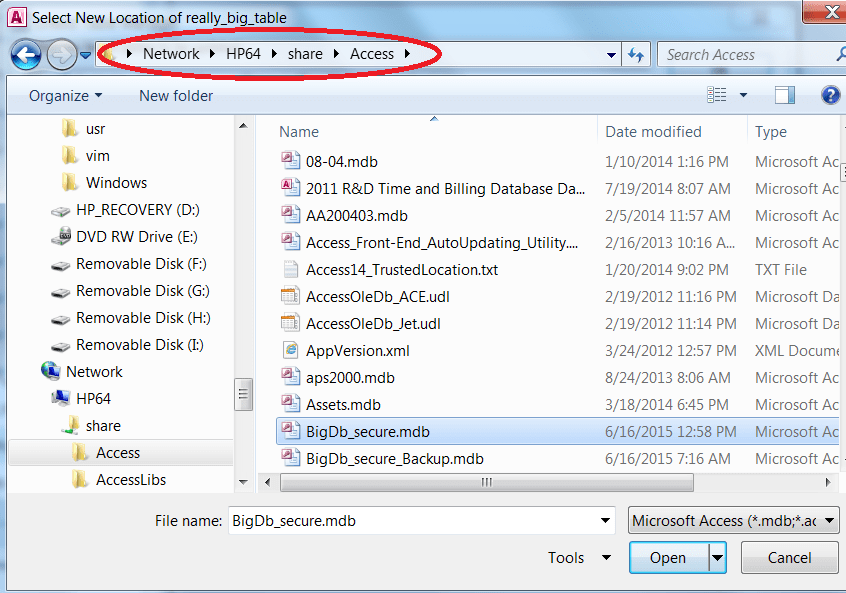Select AccessOleDb_ACE.udl file
This screenshot has width=846, height=593.
(x=378, y=297)
